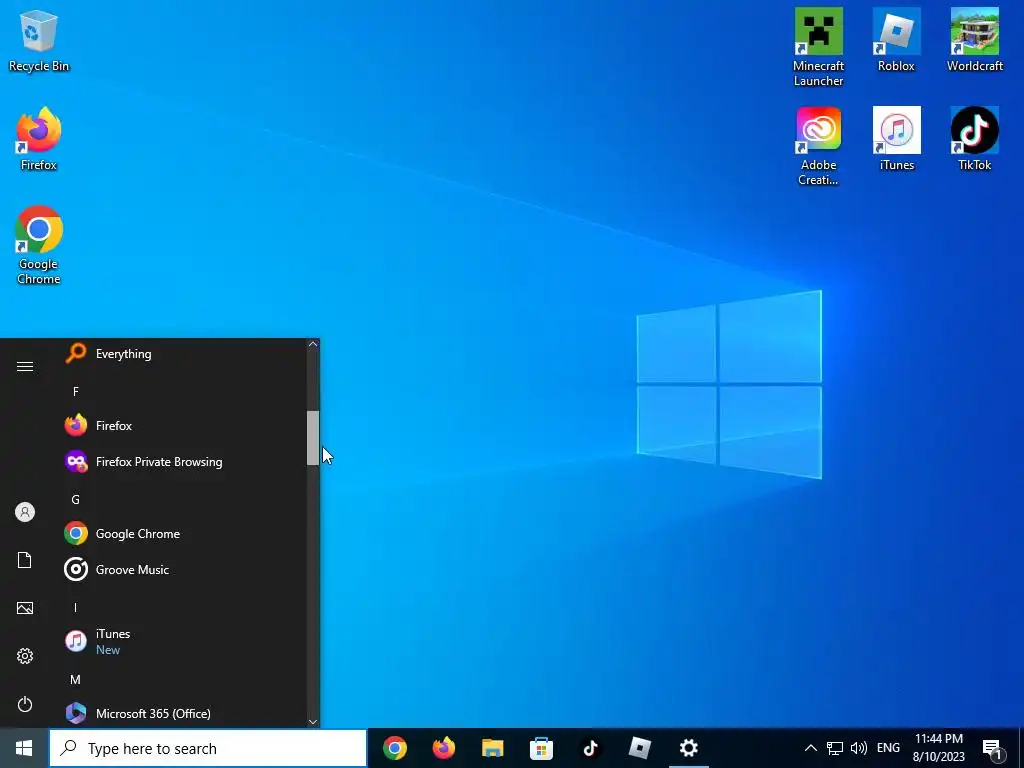Viewport: 1024px width, 768px height.
Task: Click the Start menu scrollbar thumb
Action: tap(313, 438)
